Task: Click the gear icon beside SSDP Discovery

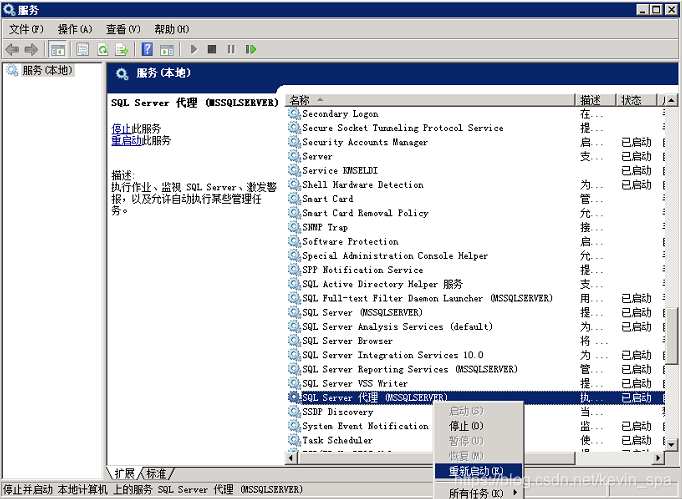Action: click(294, 412)
